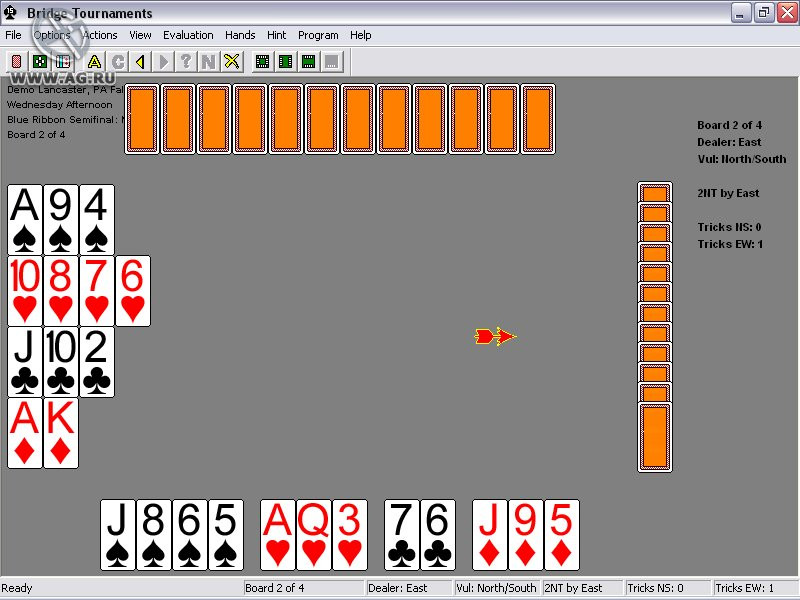Play the 5 of spades from South
The height and width of the screenshot is (600, 800).
226,535
